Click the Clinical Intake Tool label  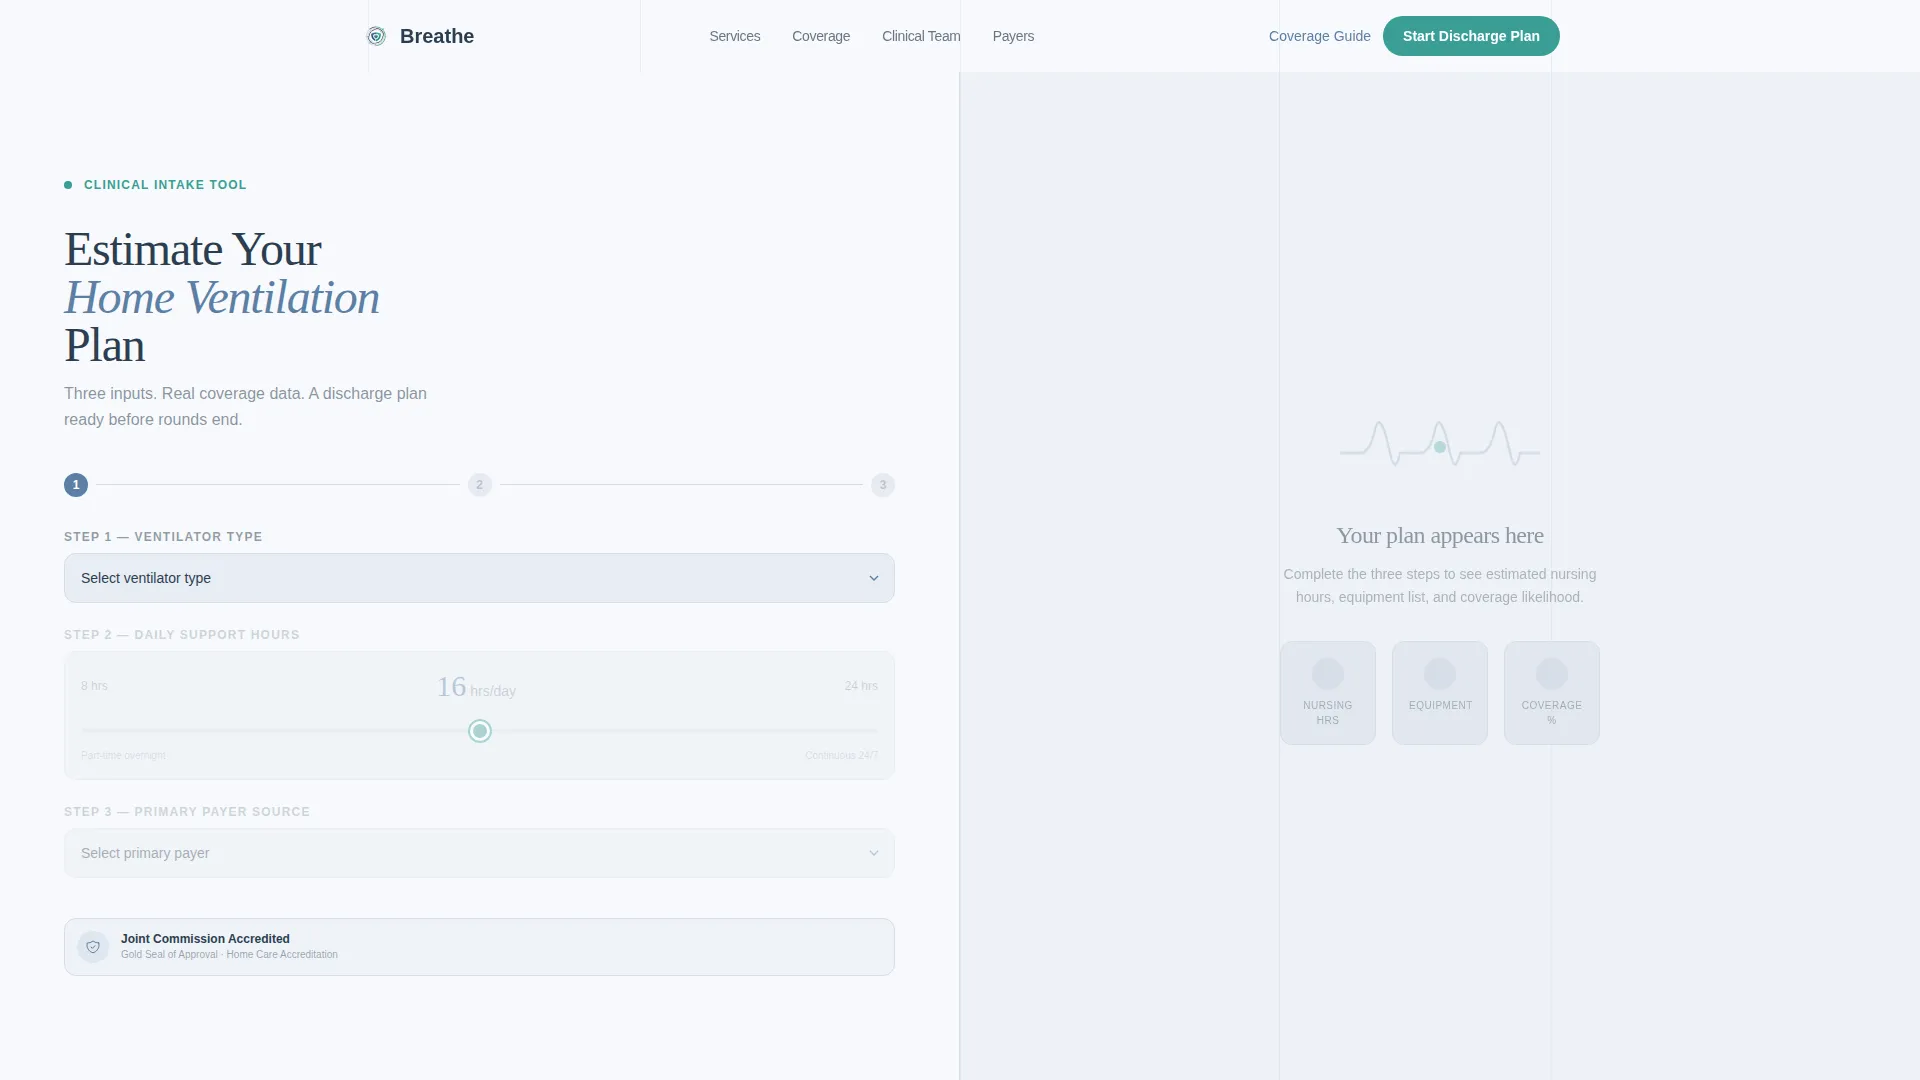tap(165, 185)
